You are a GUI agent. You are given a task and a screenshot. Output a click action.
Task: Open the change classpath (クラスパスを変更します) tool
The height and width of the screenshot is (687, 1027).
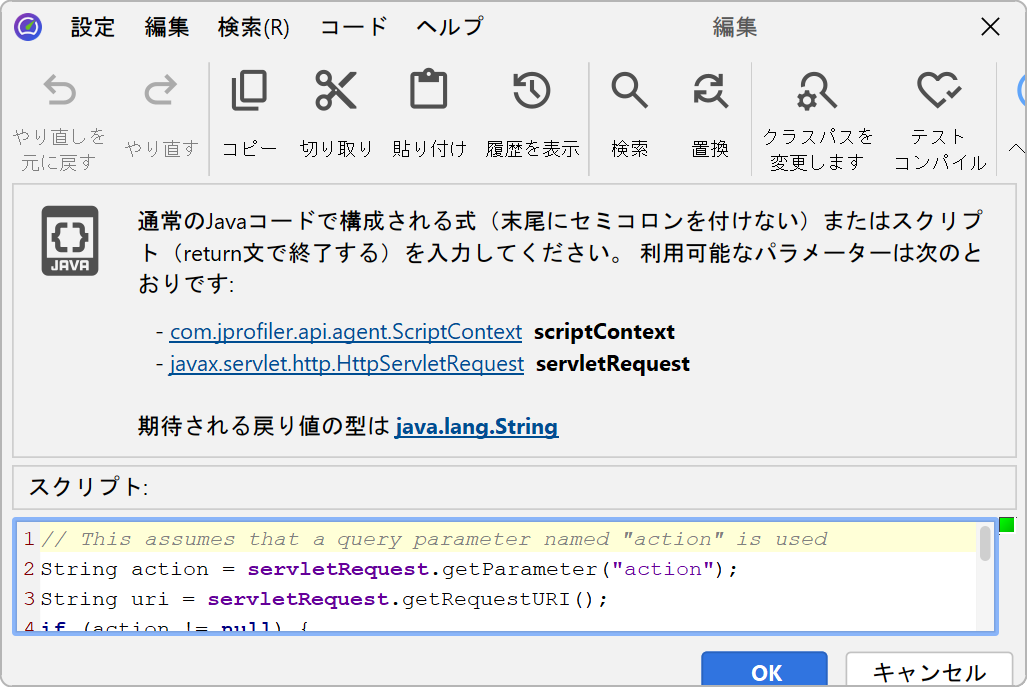pos(817,93)
